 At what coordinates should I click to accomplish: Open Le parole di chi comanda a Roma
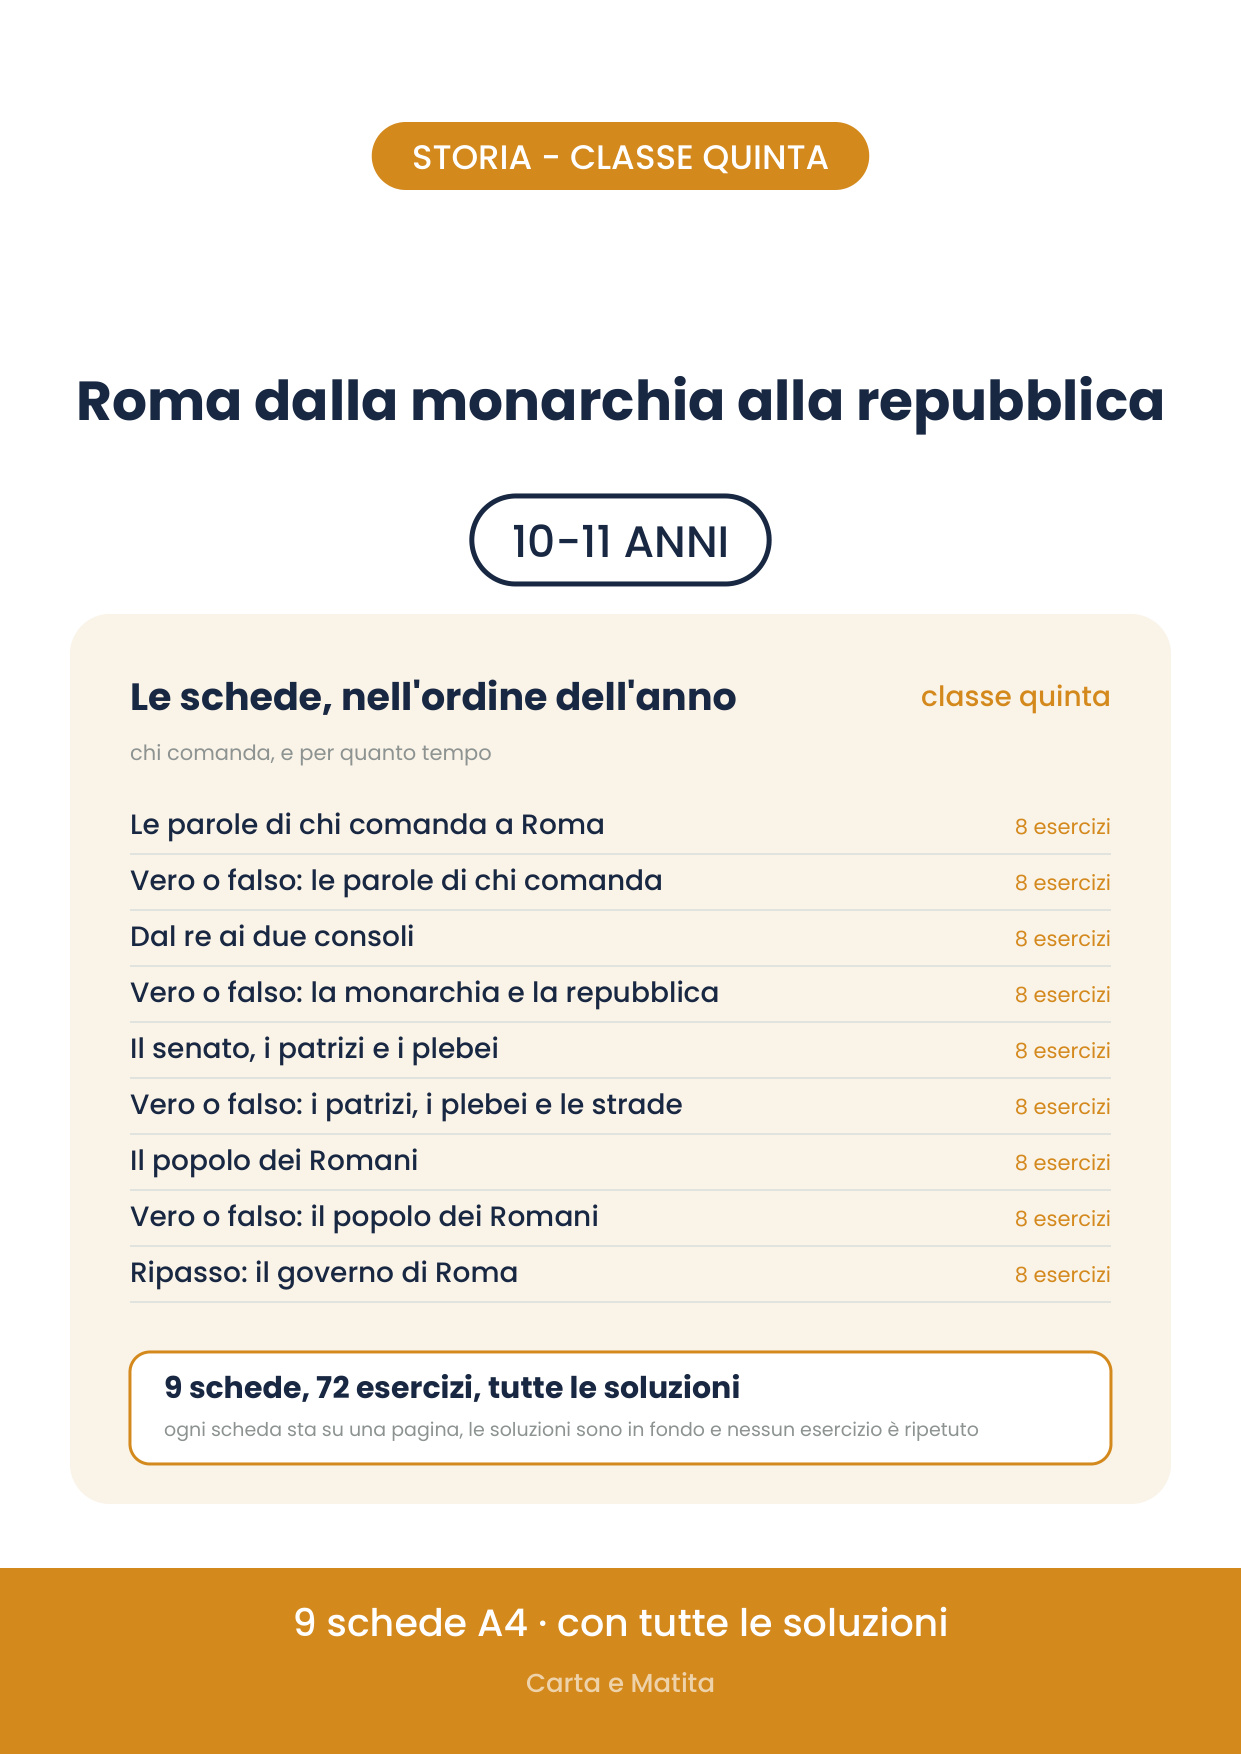coord(620,826)
